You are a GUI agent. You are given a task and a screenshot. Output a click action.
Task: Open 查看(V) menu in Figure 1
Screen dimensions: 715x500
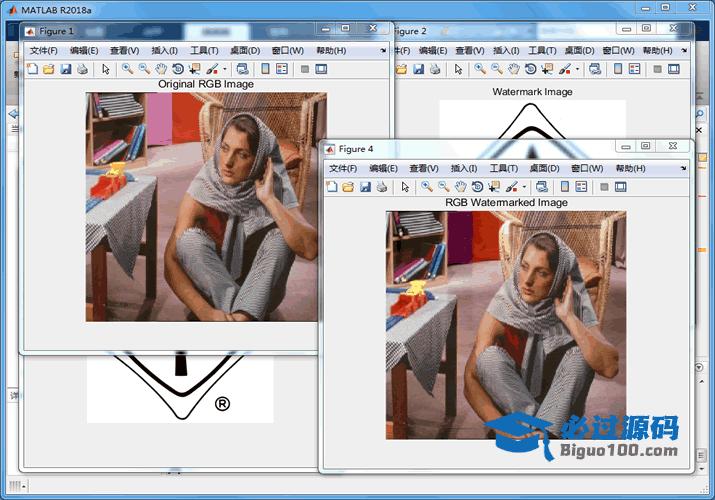124,51
